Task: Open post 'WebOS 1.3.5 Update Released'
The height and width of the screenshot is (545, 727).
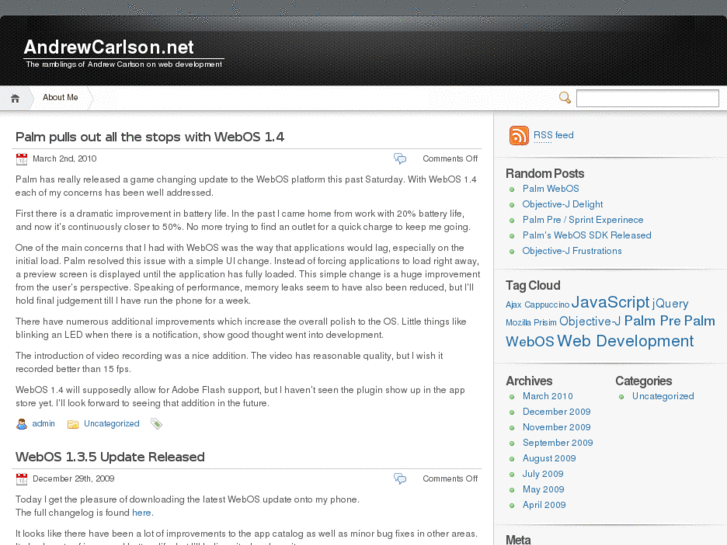Action: click(110, 457)
